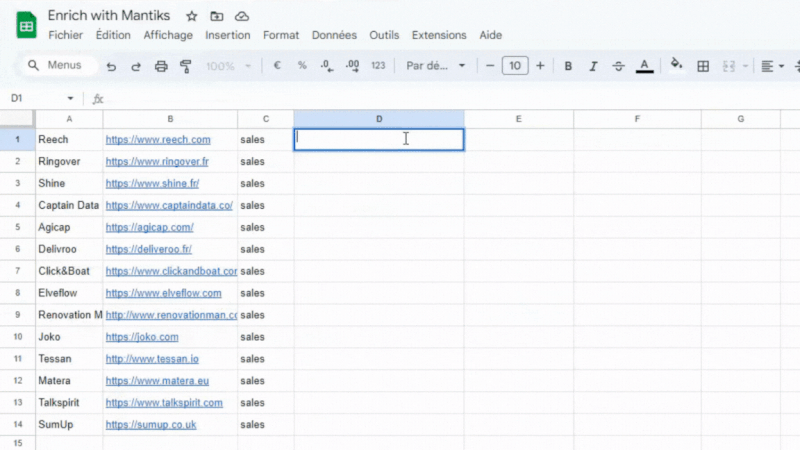Click the fx formula bar icon
Image resolution: width=800 pixels, height=450 pixels.
click(x=98, y=99)
